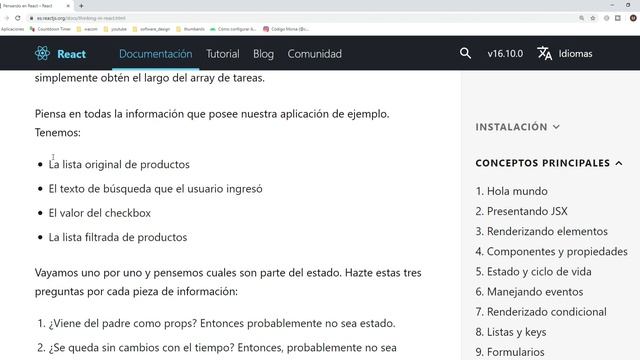The image size is (640, 360).
Task: Open the thumbnails bookmark folder
Action: click(x=191, y=29)
